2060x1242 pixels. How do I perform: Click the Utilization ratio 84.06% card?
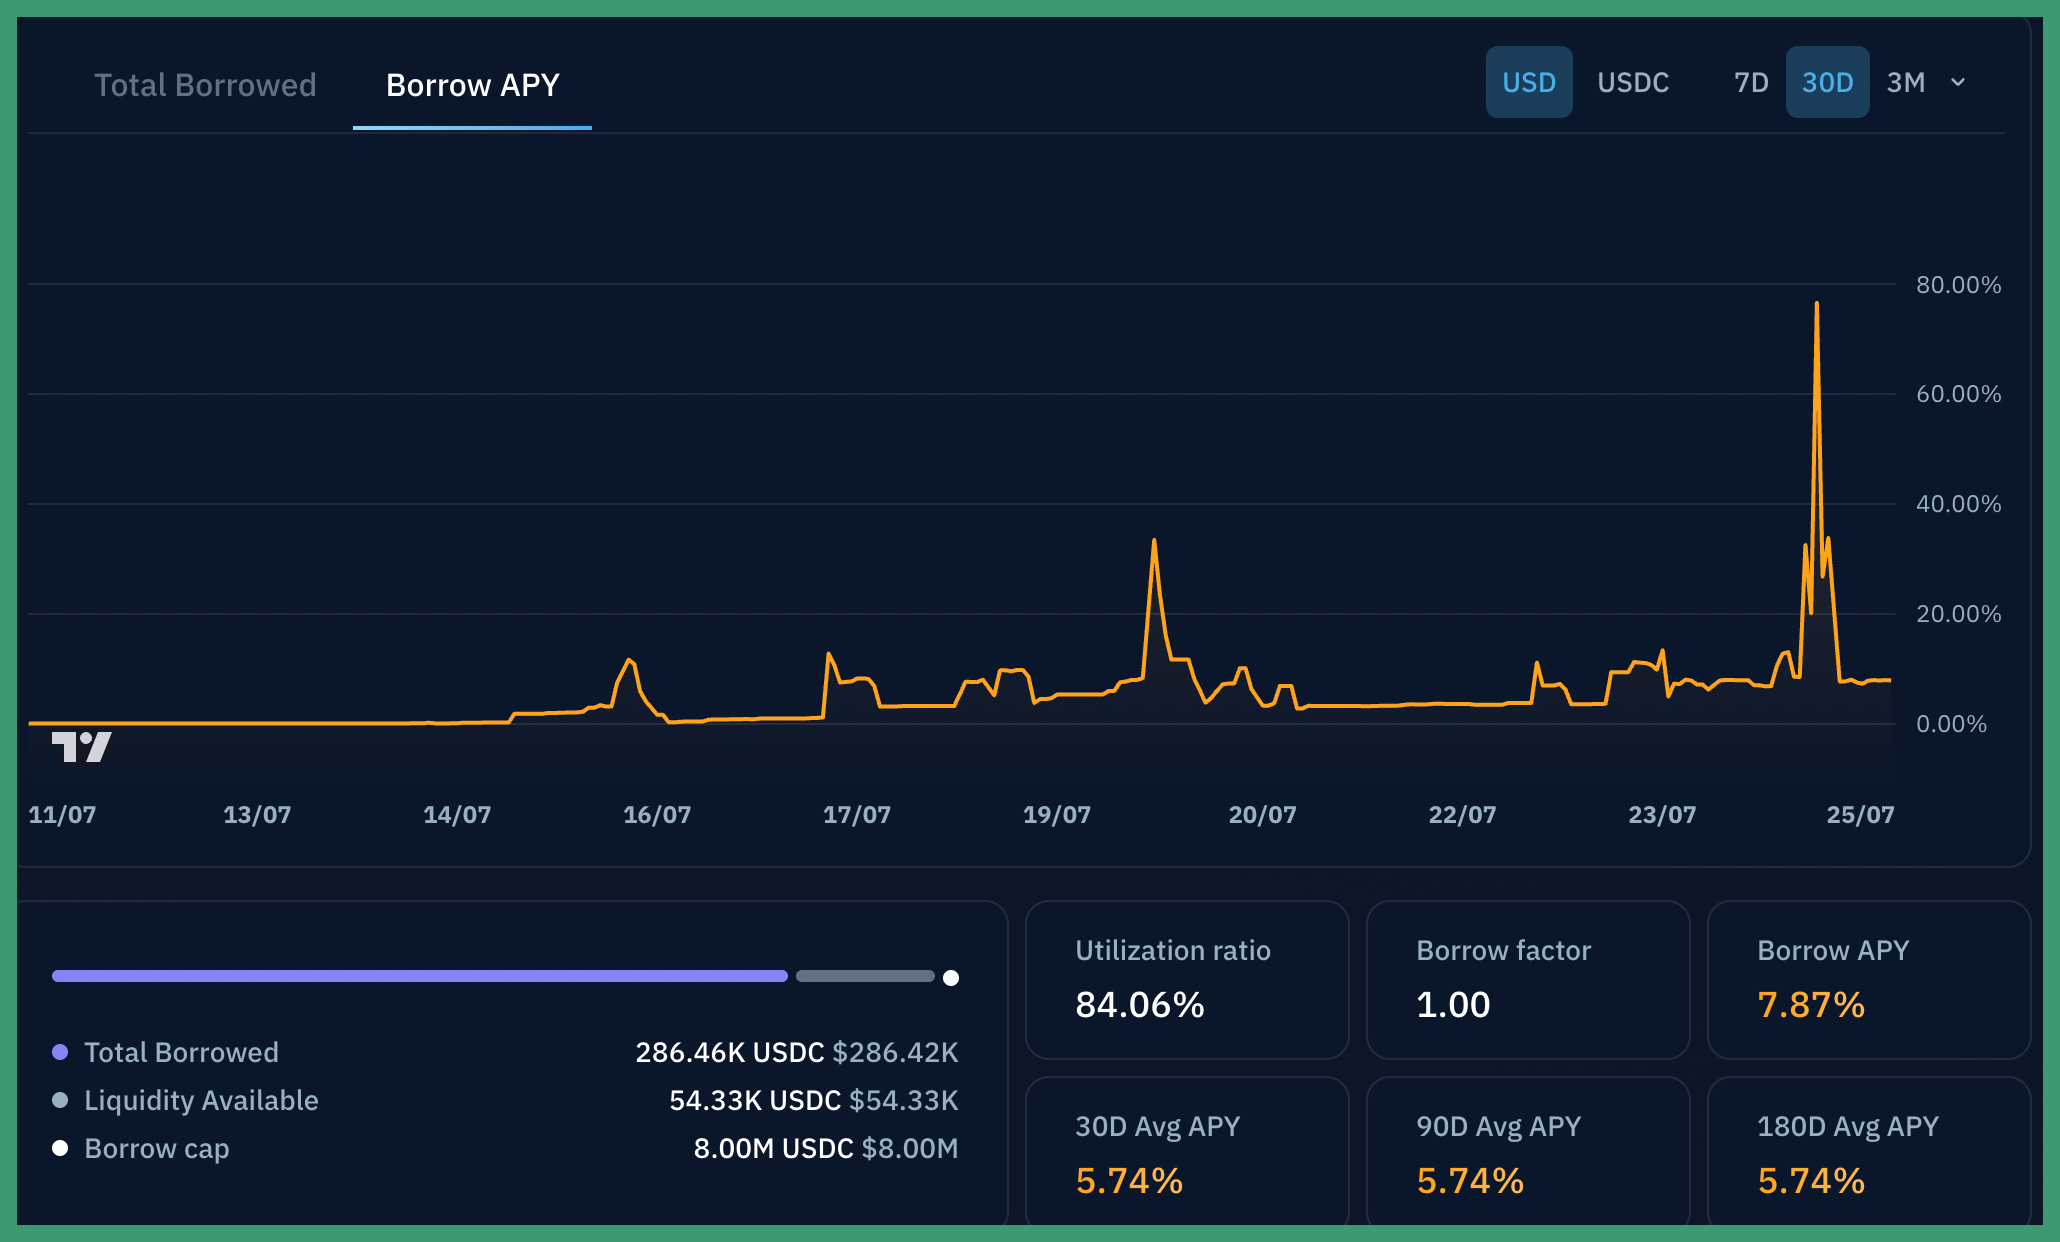coord(1186,979)
